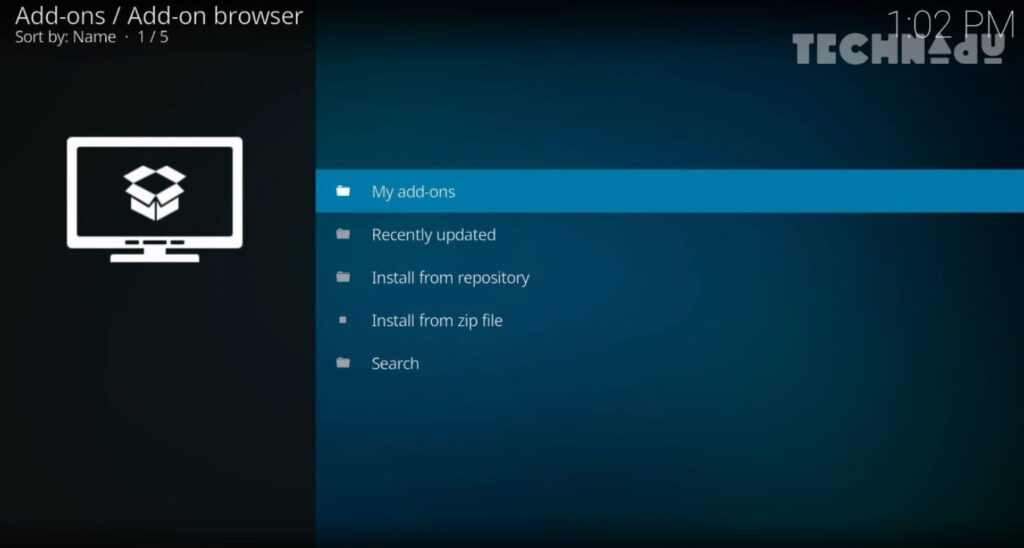1024x548 pixels.
Task: Click the folder icon next to Search
Action: 343,363
